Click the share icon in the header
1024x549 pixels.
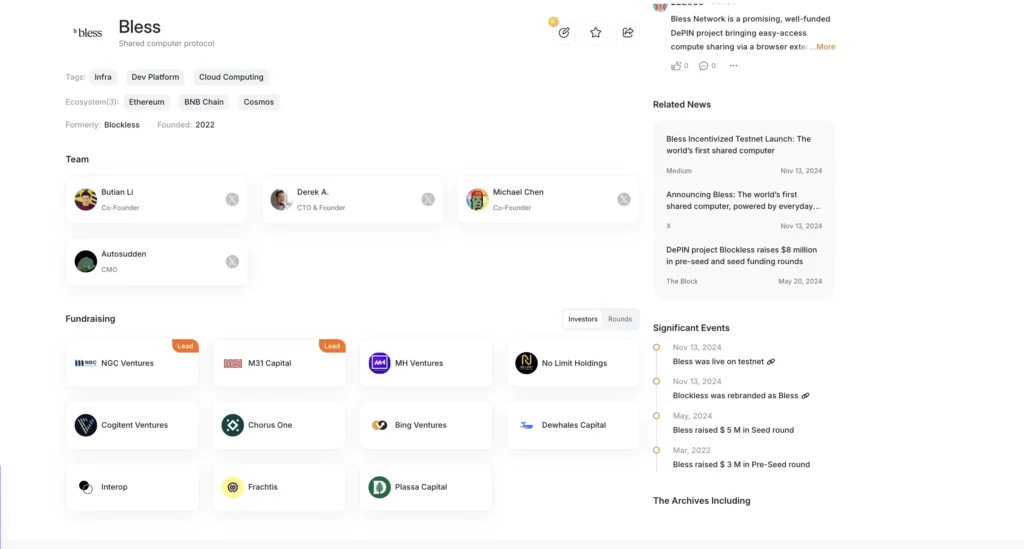point(628,33)
